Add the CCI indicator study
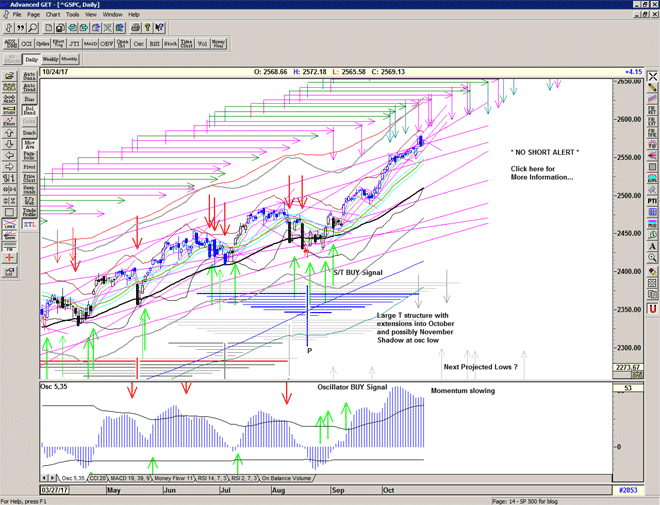660x505 pixels. point(27,44)
